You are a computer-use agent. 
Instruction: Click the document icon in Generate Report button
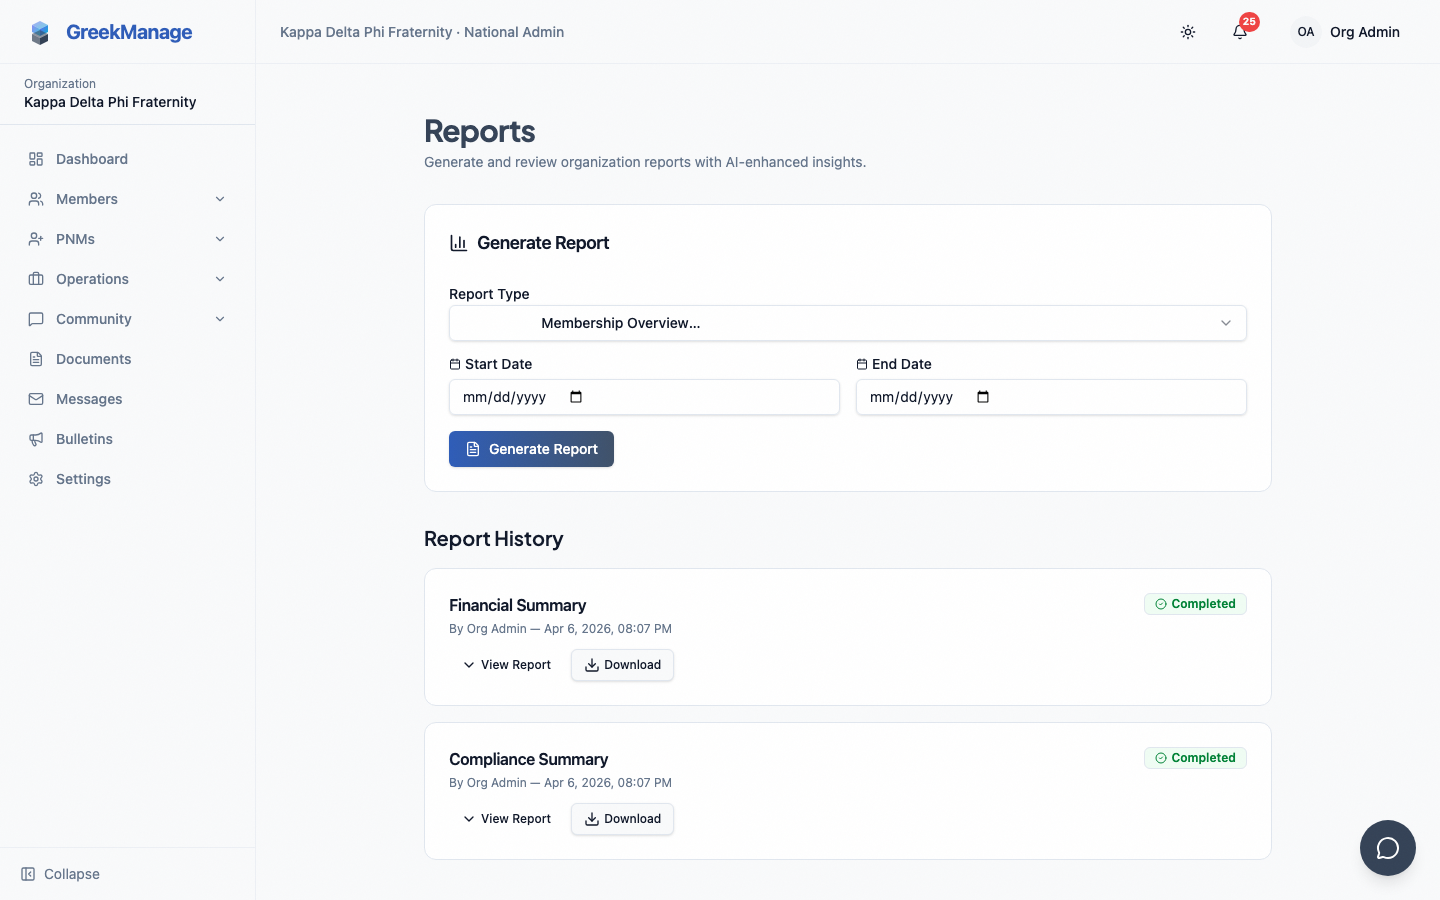(x=473, y=449)
